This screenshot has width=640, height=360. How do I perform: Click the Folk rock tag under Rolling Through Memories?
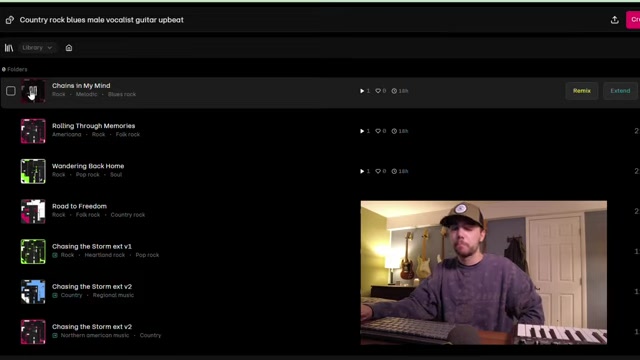(128, 134)
